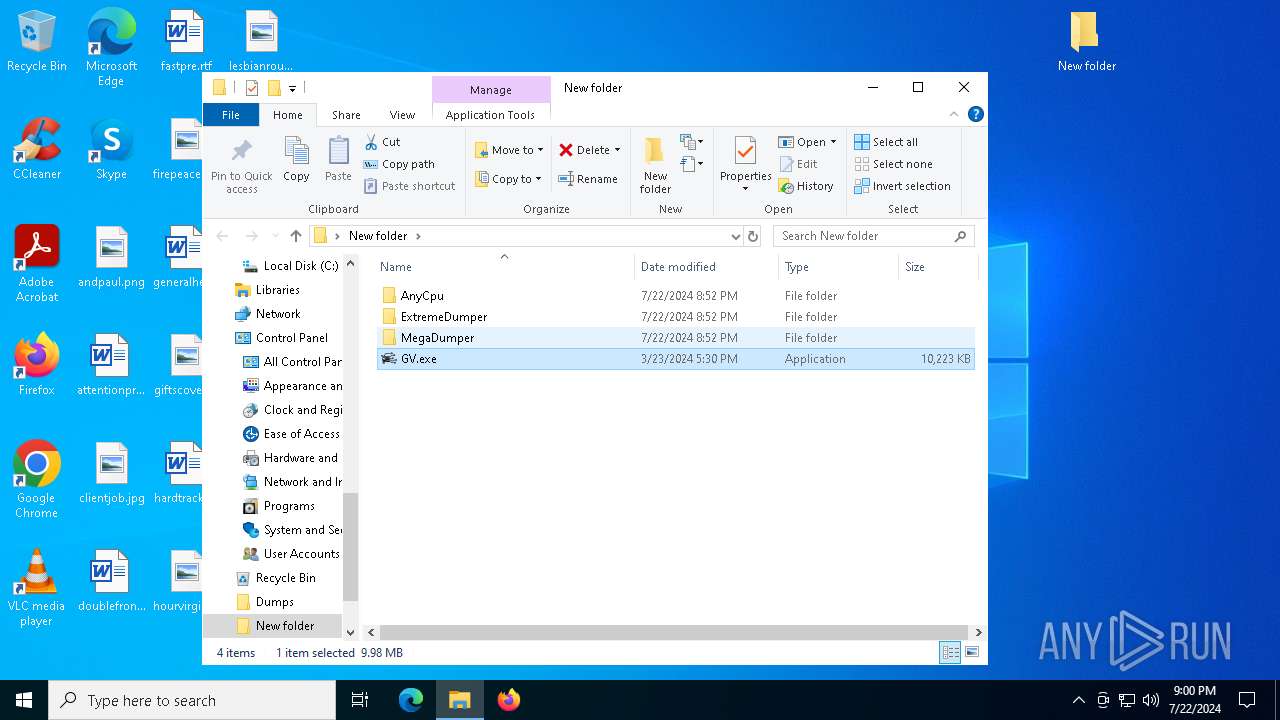Open CCleaner desktop shortcut
Image resolution: width=1280 pixels, height=720 pixels.
(x=37, y=150)
